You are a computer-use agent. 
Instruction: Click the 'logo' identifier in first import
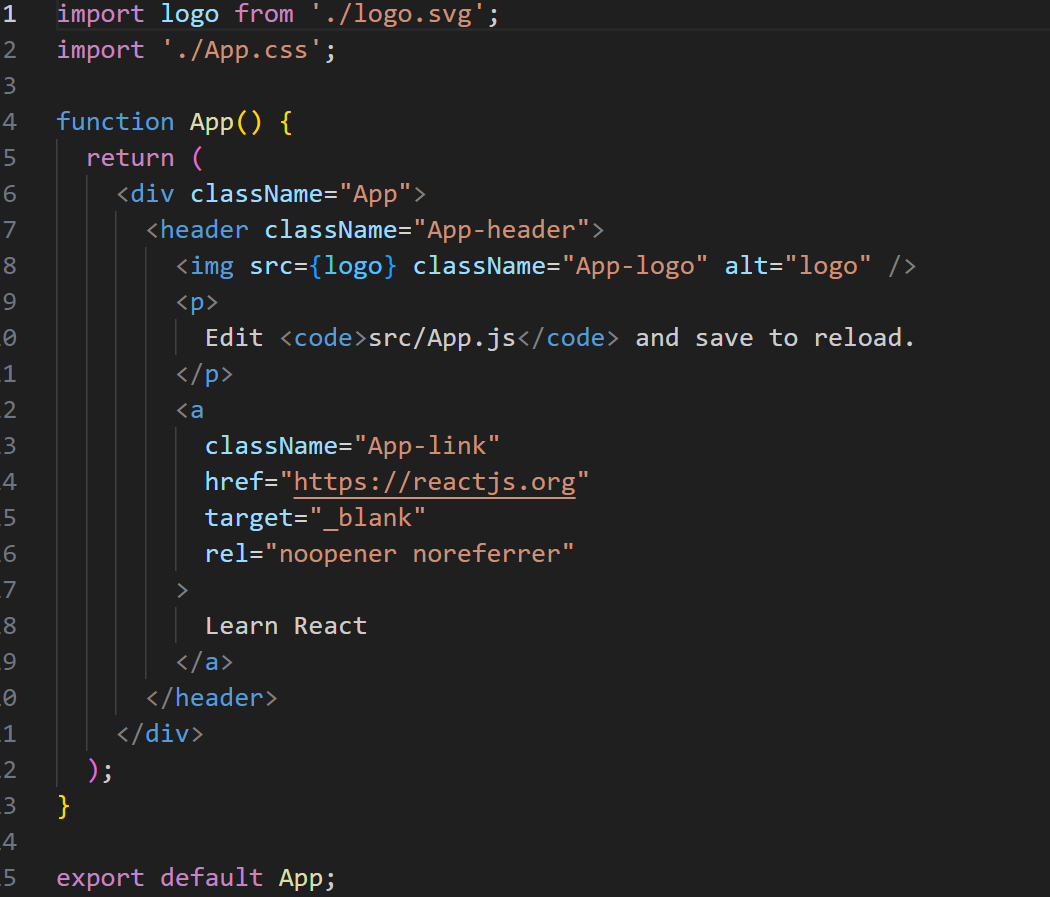(190, 14)
